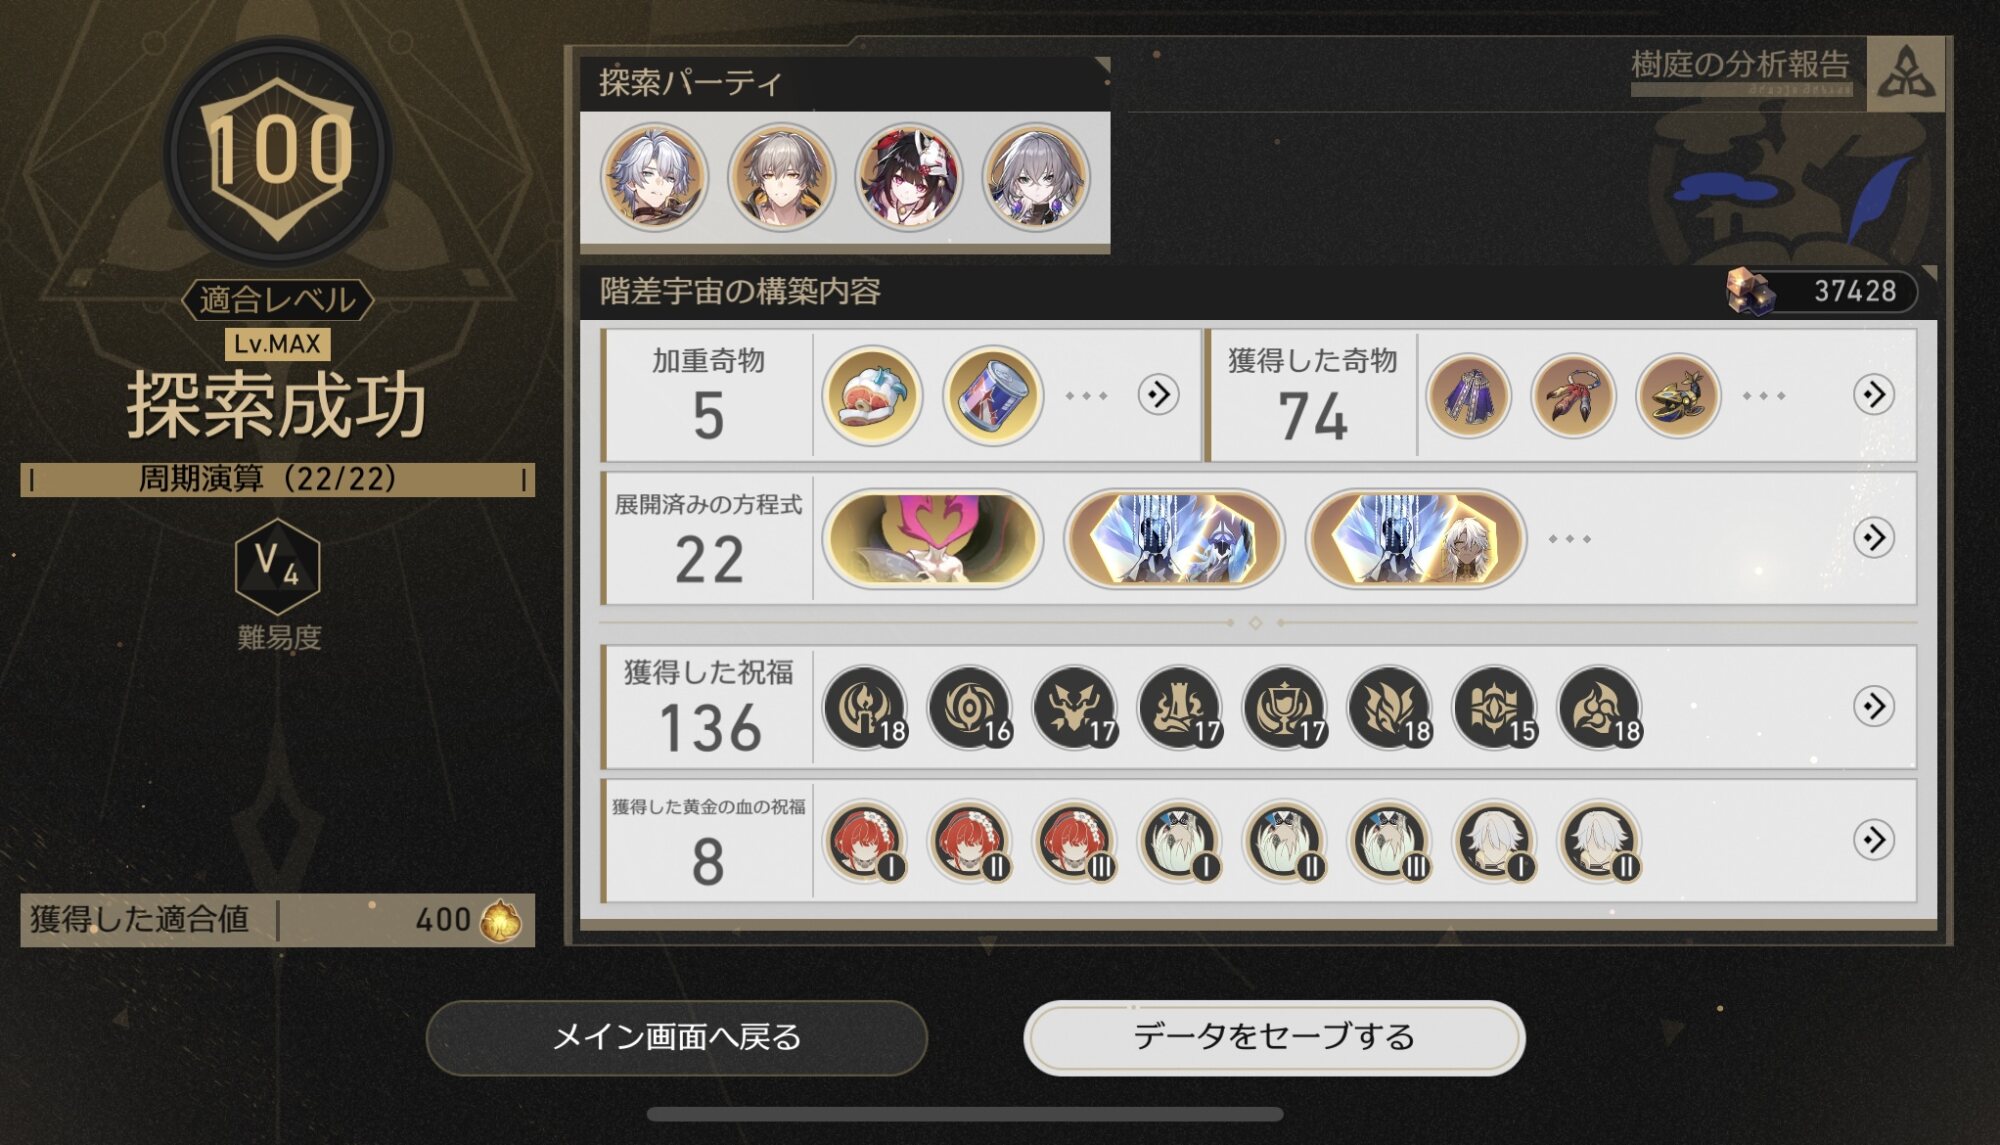The height and width of the screenshot is (1145, 2000).
Task: Tap the V4 難易度 difficulty badge
Action: click(x=278, y=567)
